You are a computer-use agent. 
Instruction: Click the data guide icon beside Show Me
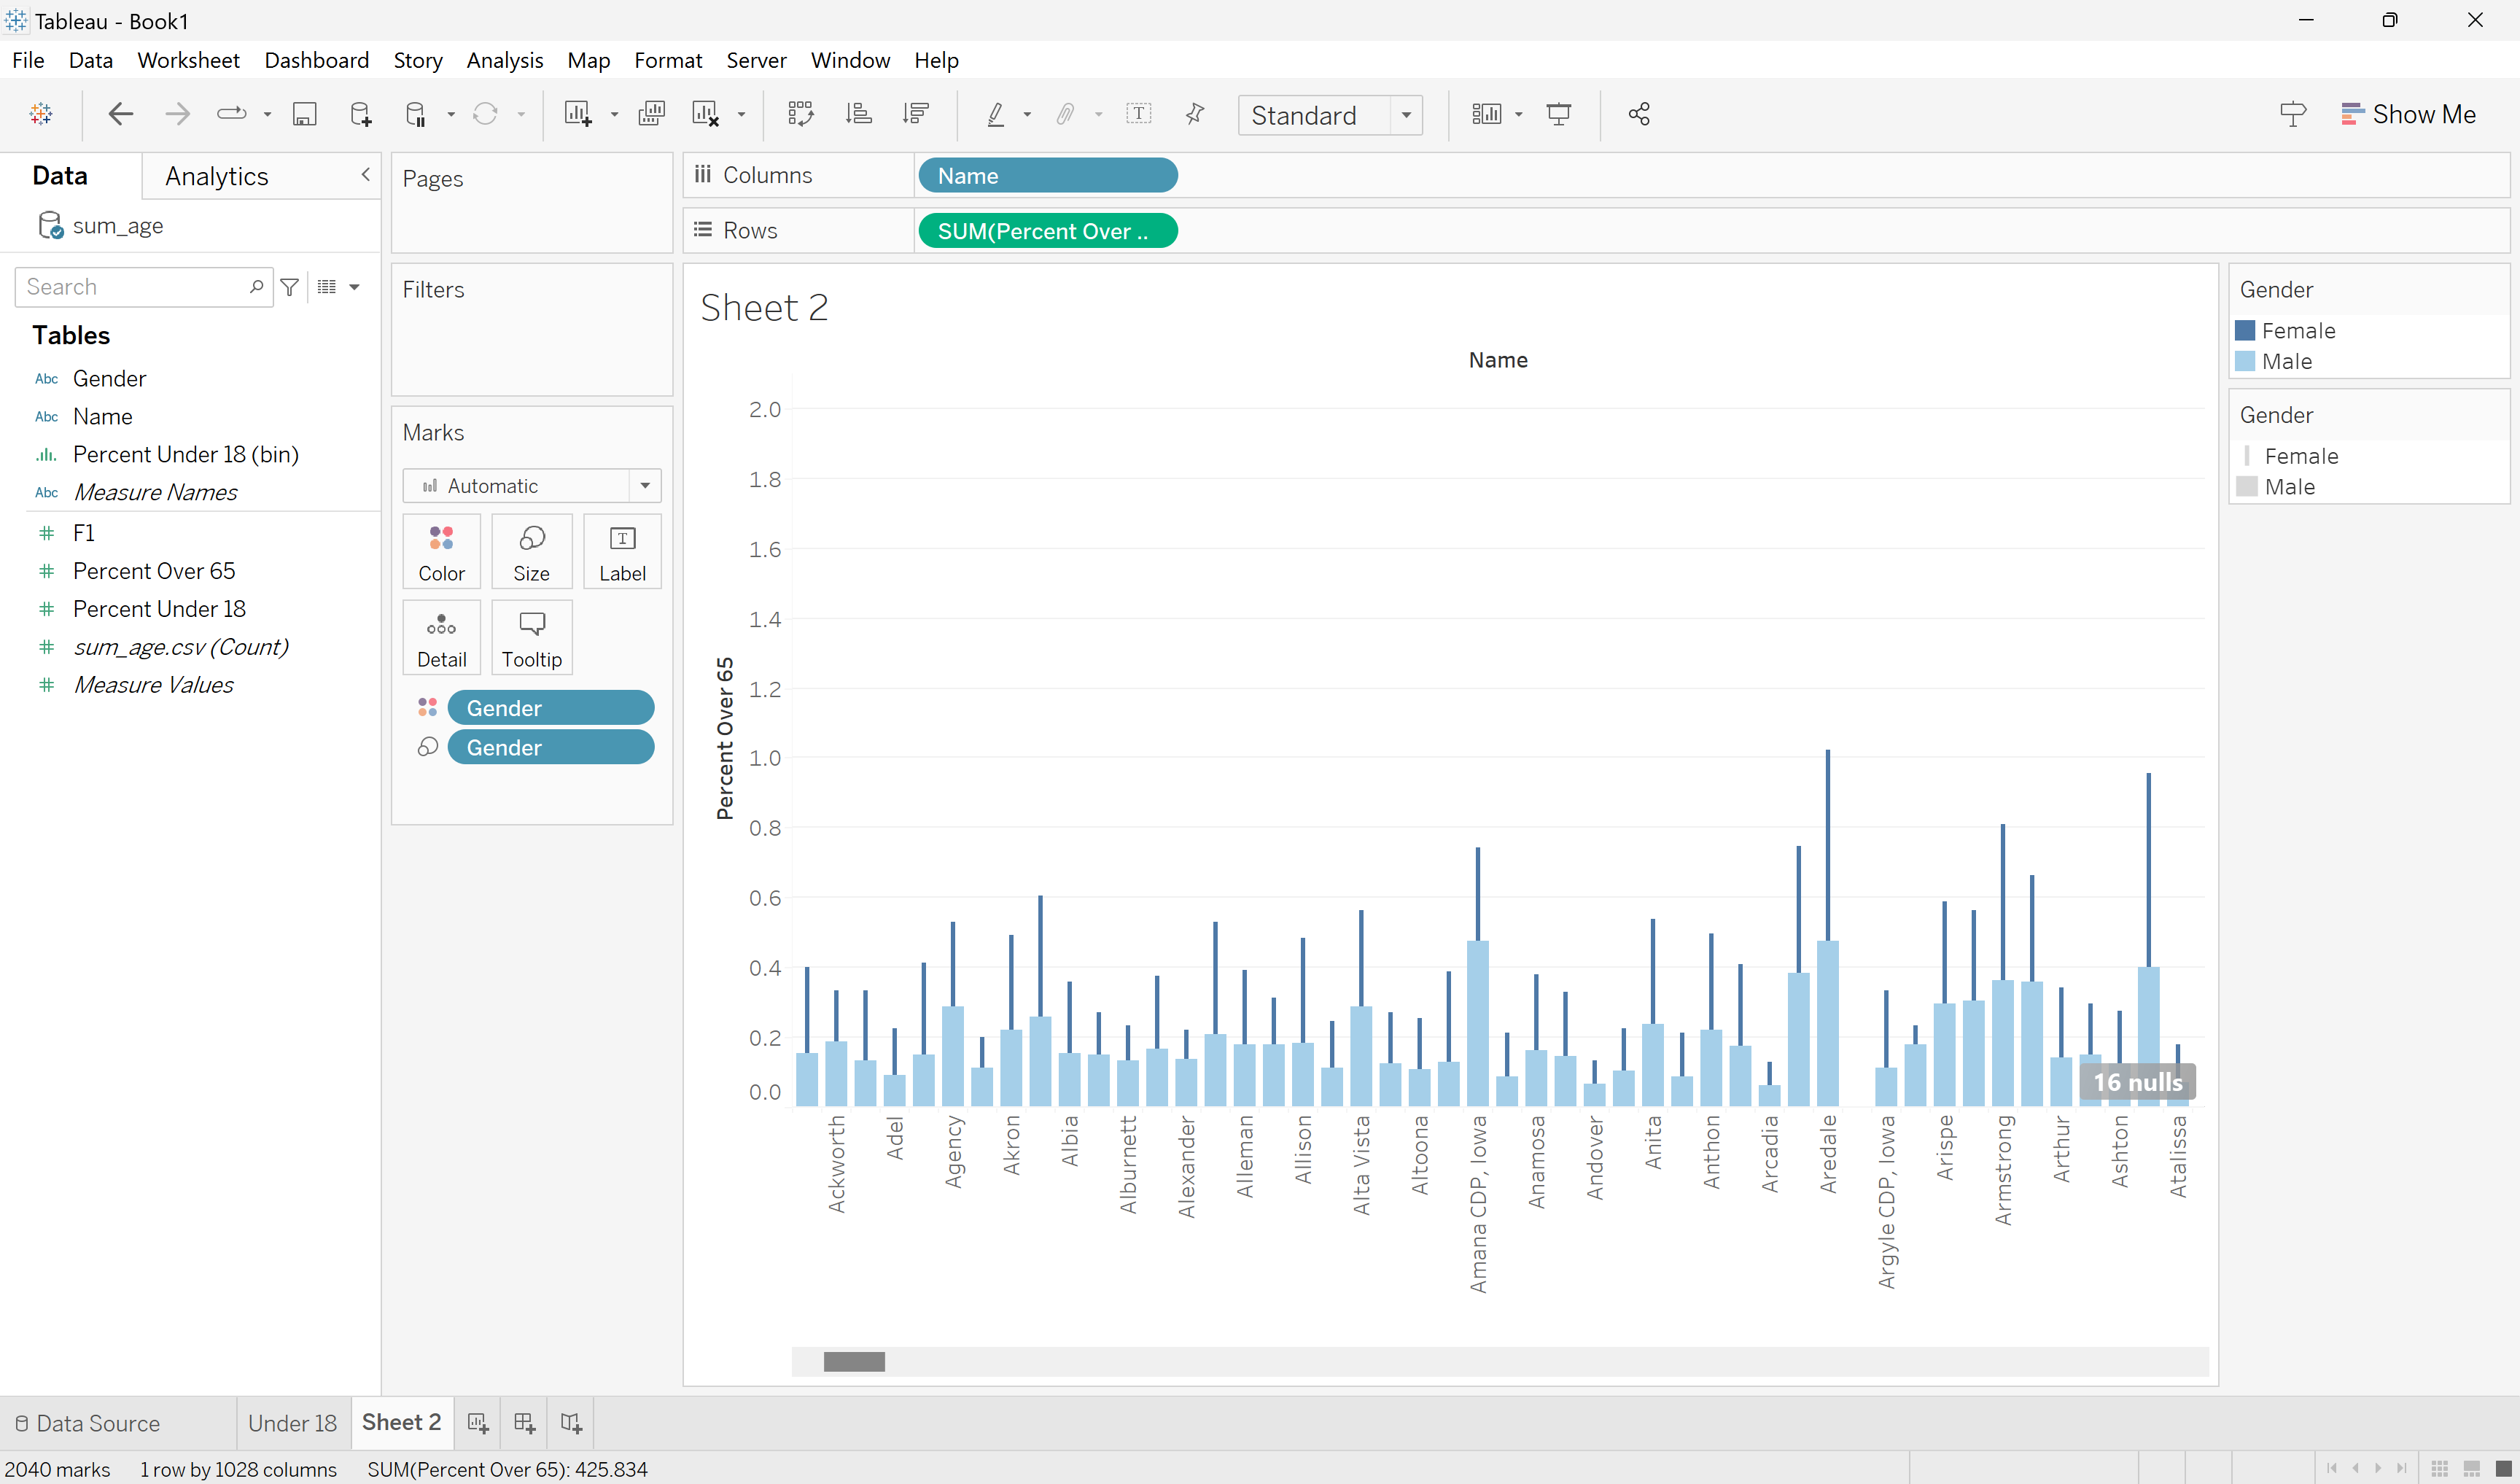tap(2293, 114)
